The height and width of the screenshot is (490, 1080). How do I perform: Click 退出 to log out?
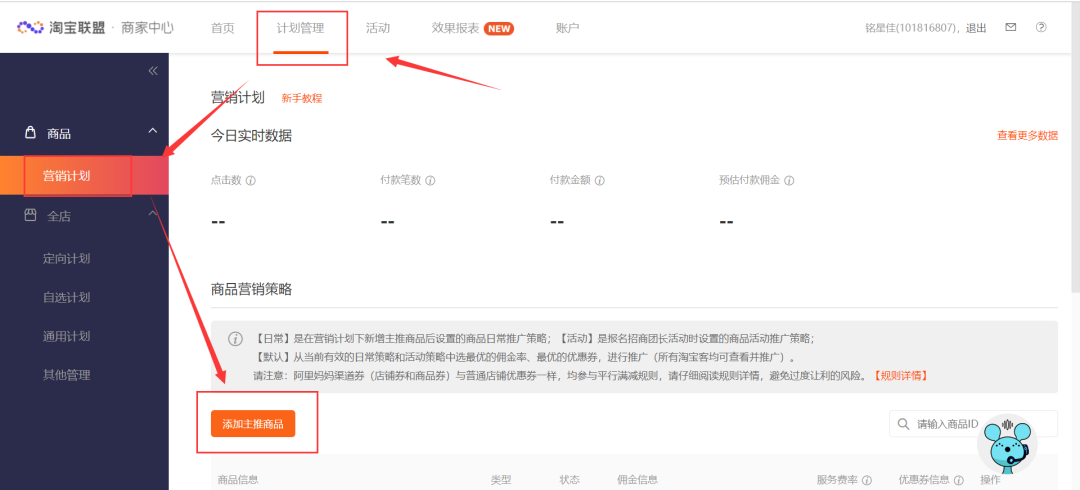(976, 27)
